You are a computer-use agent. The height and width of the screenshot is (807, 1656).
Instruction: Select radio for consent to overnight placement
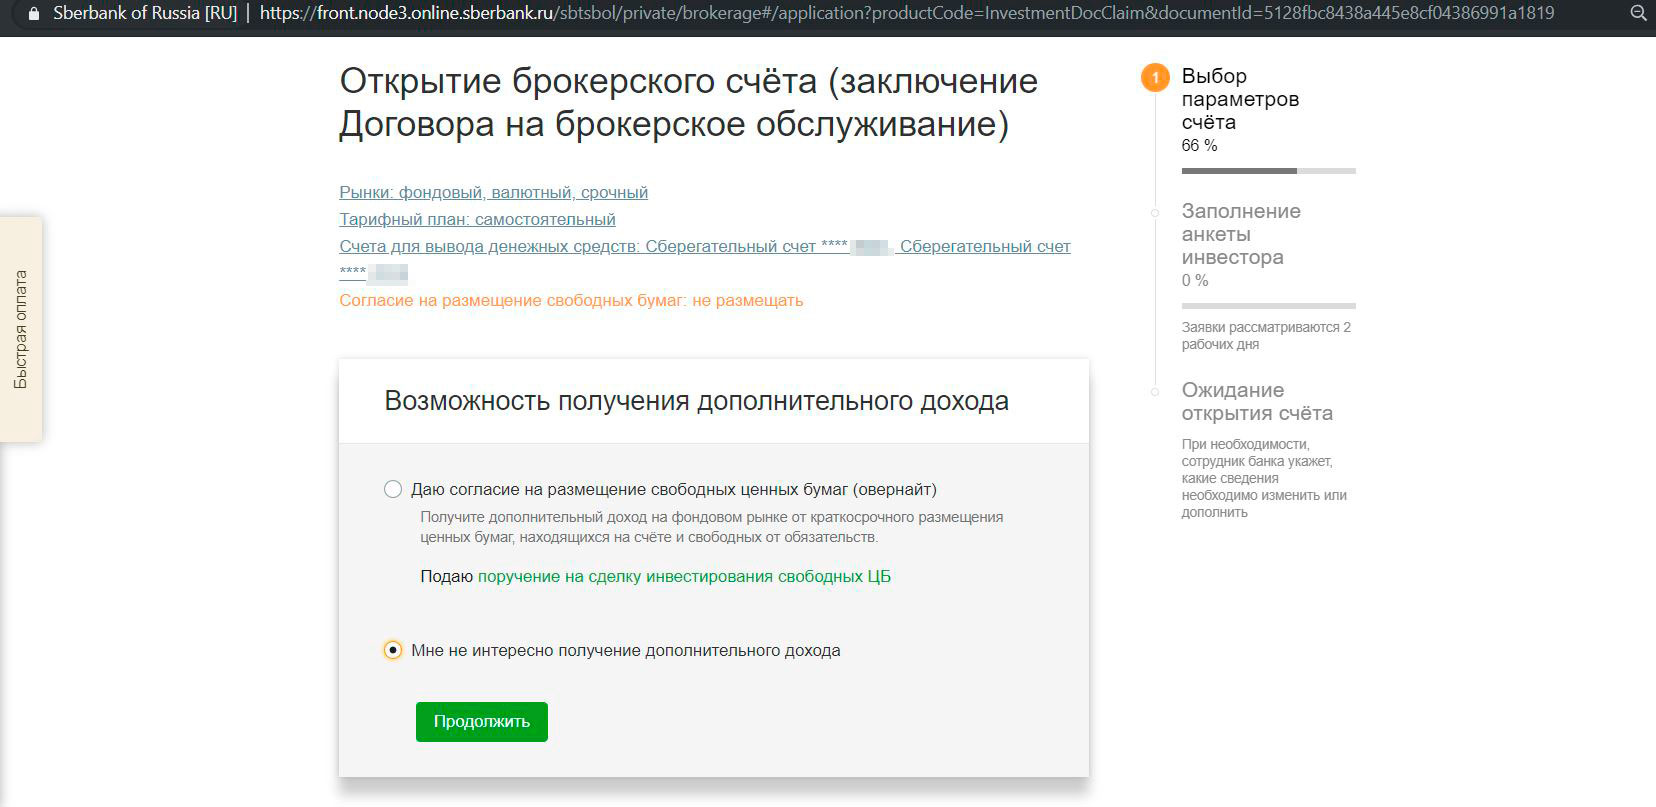[x=393, y=489]
